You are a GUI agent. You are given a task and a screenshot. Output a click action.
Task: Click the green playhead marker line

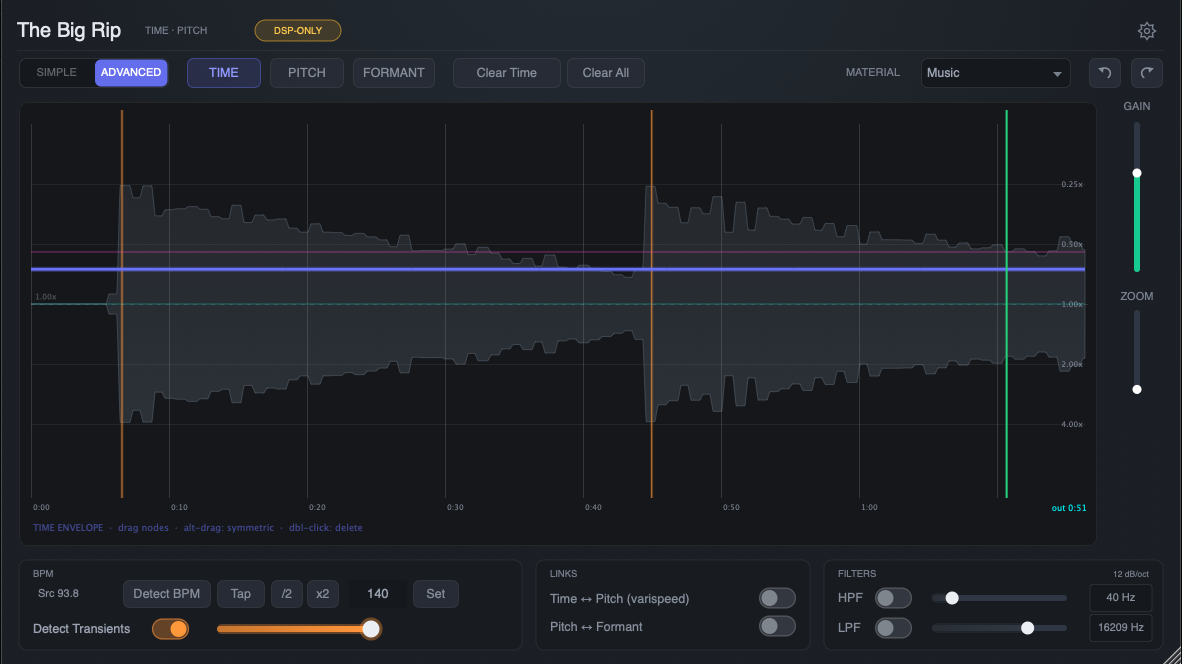click(x=1006, y=304)
